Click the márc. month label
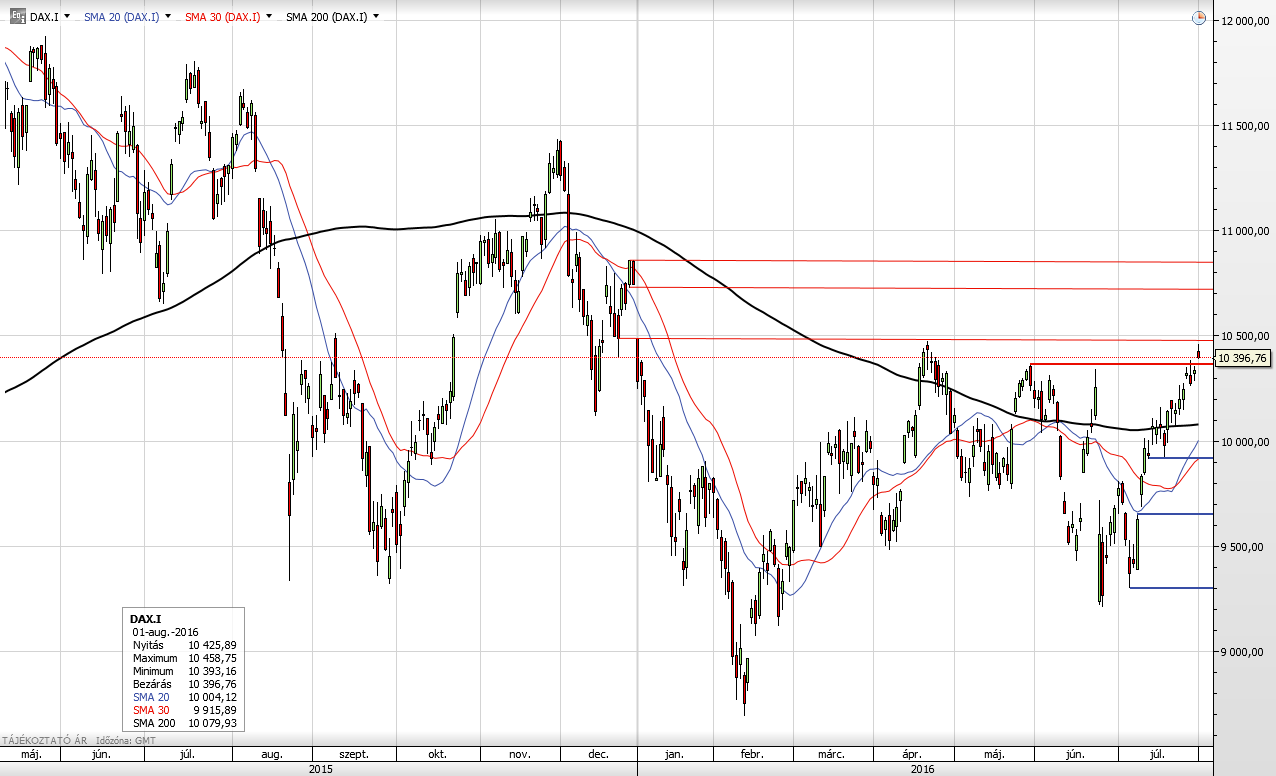 (x=832, y=755)
